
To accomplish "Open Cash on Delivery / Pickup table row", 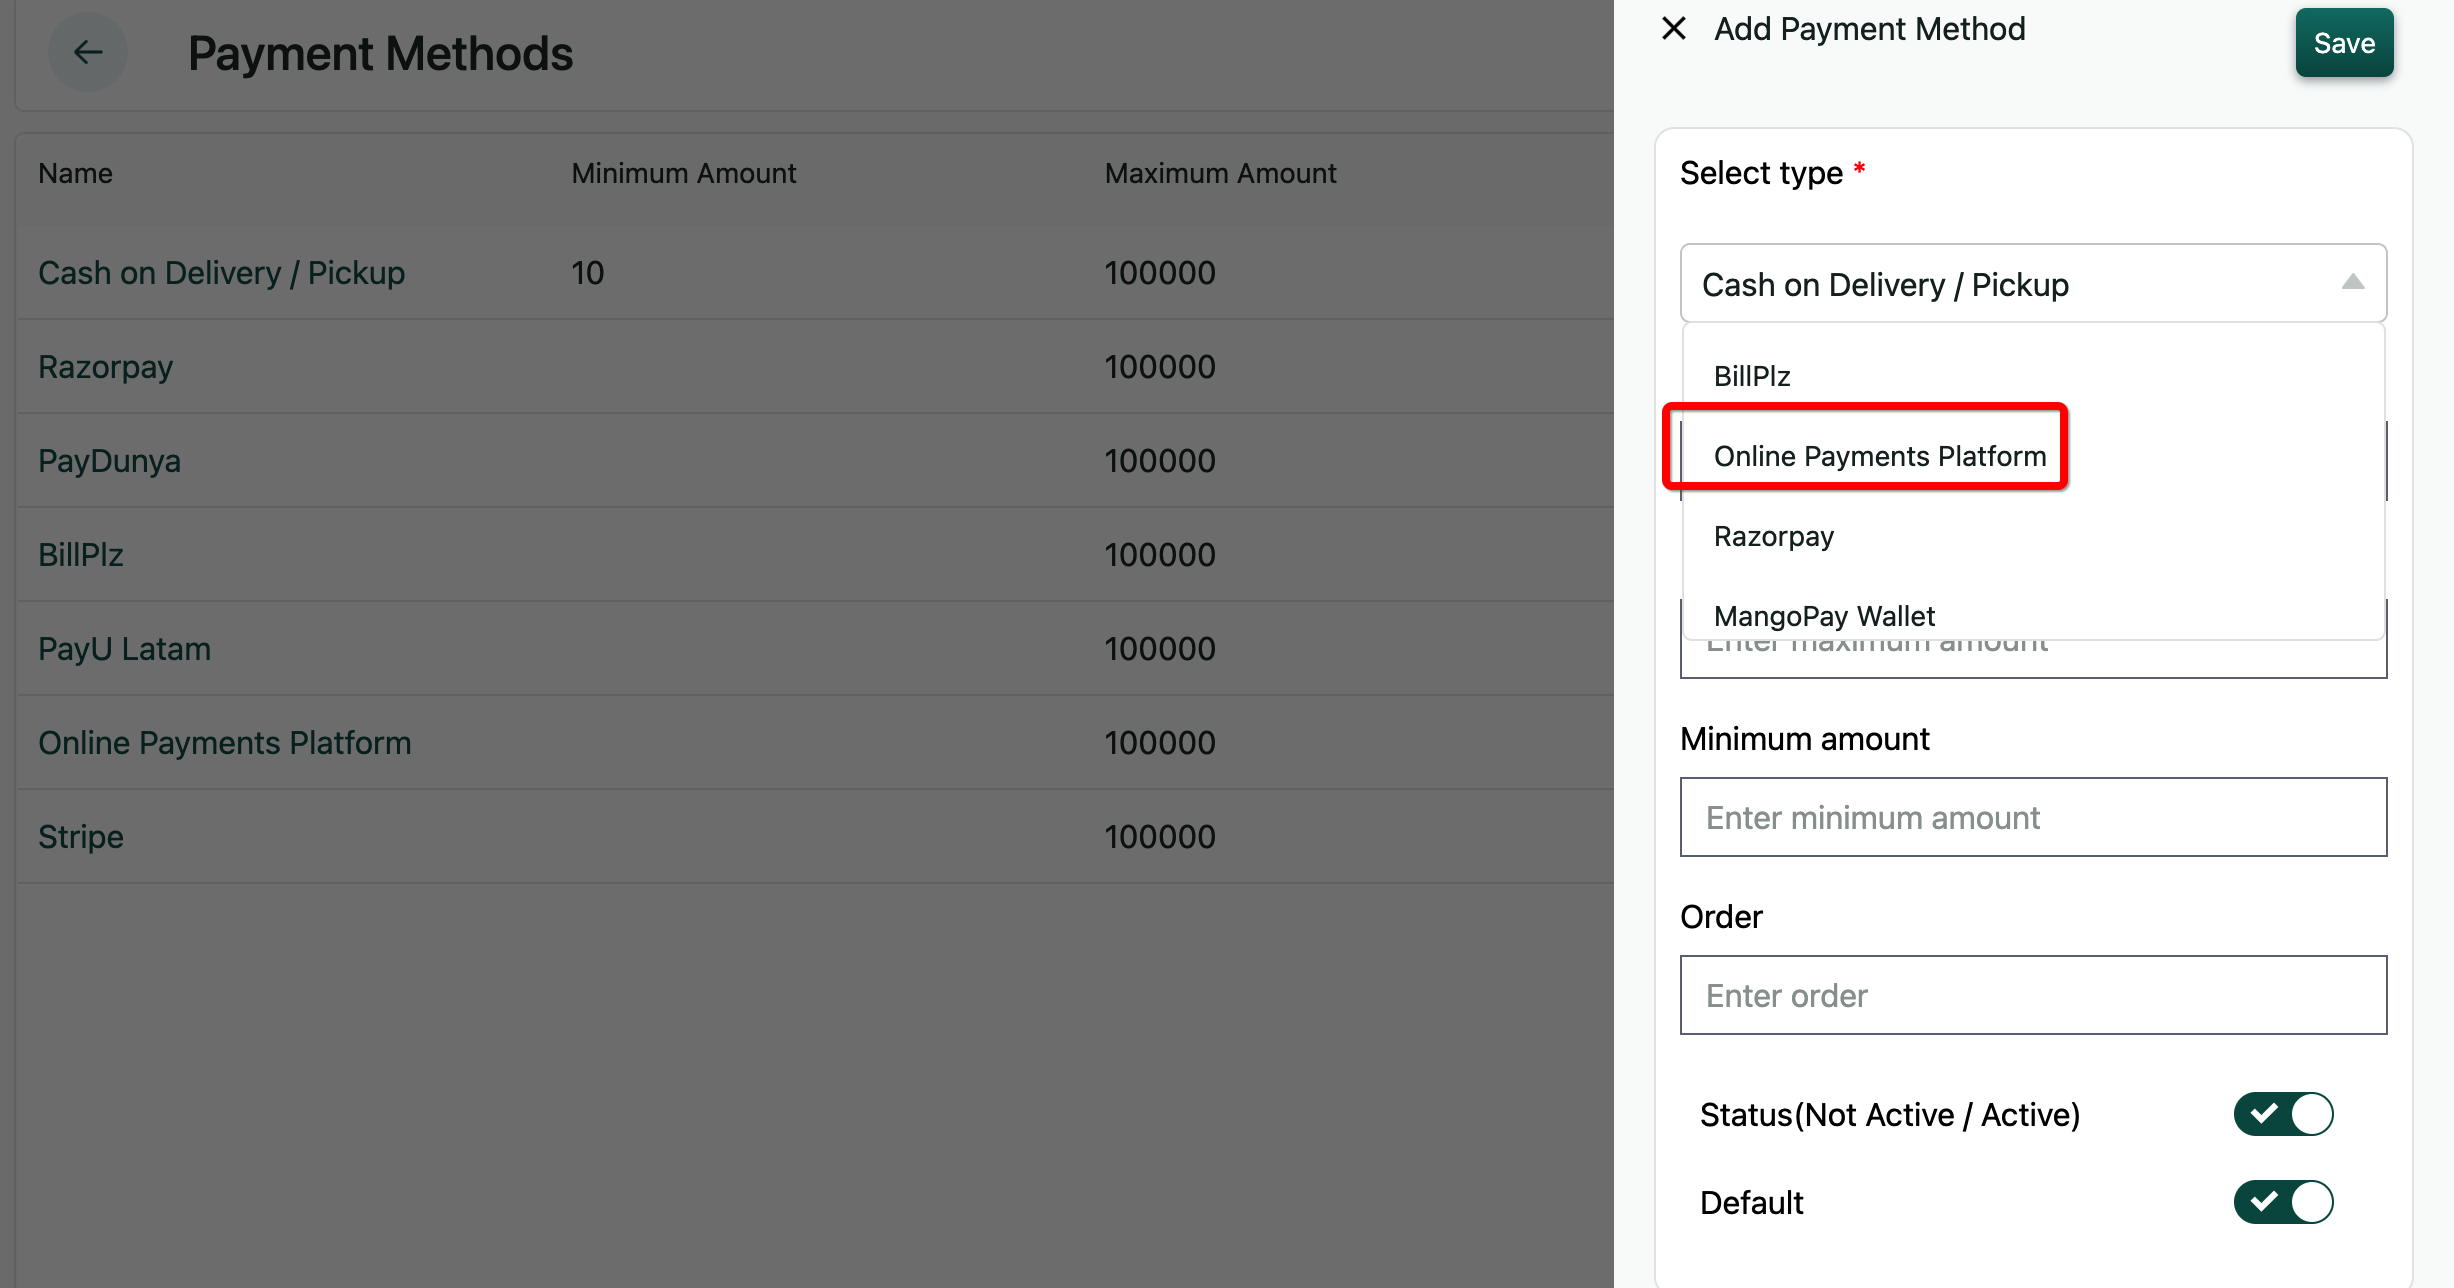I will tap(221, 273).
